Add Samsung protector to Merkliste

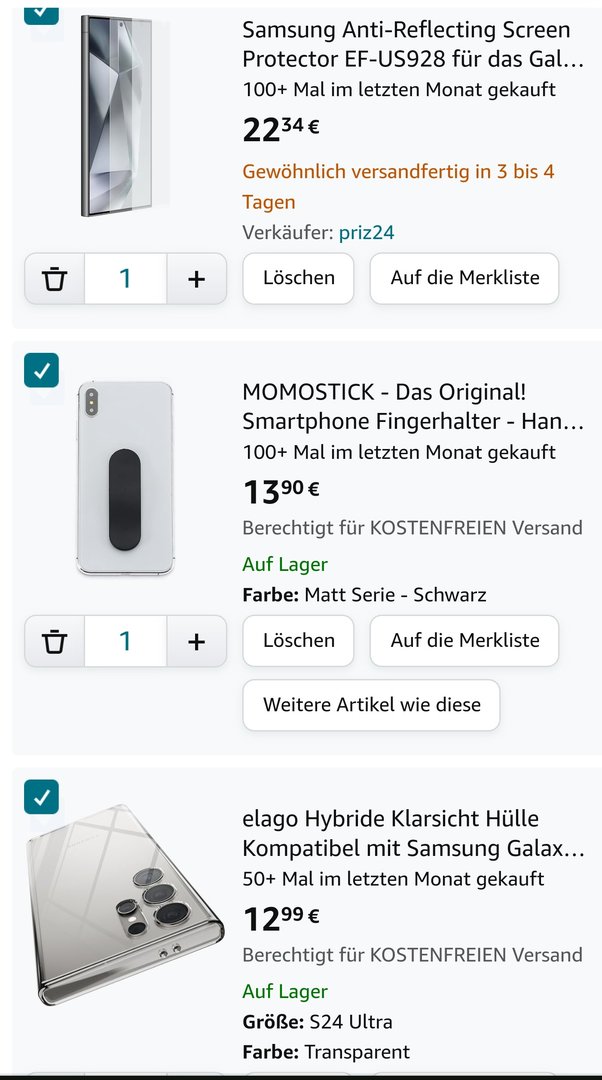[x=464, y=278]
